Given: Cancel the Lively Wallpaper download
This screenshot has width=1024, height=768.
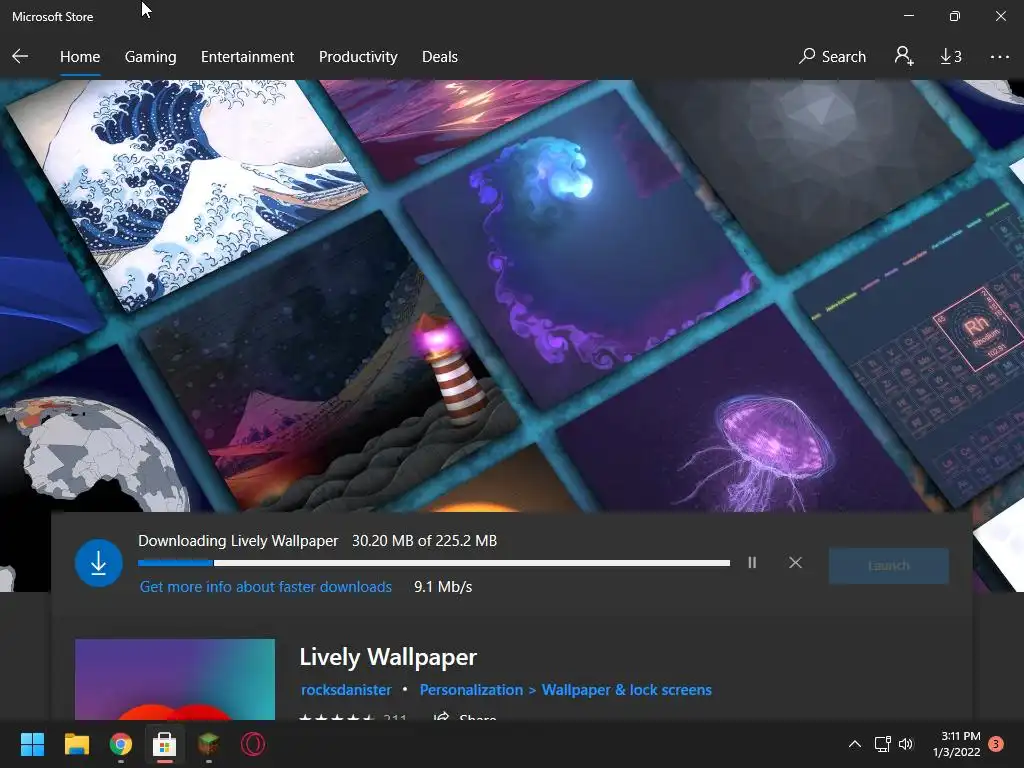Looking at the screenshot, I should pyautogui.click(x=795, y=562).
